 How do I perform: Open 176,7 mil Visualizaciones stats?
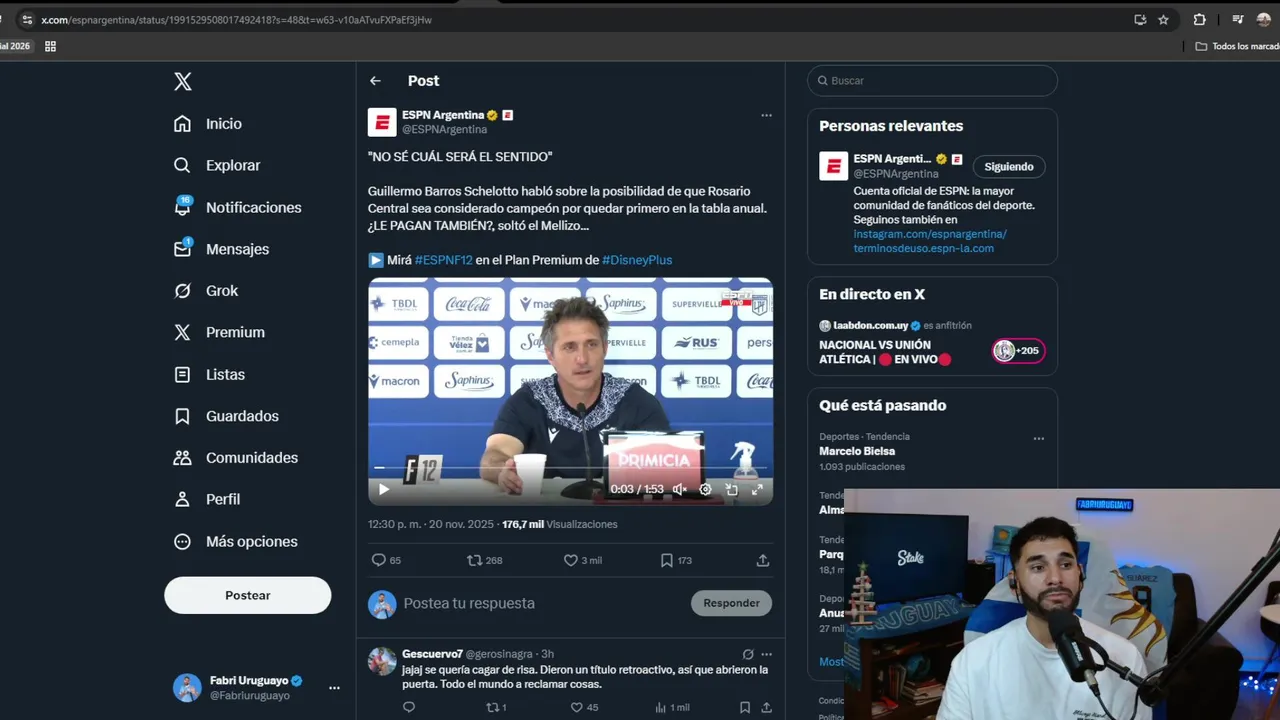pos(560,524)
